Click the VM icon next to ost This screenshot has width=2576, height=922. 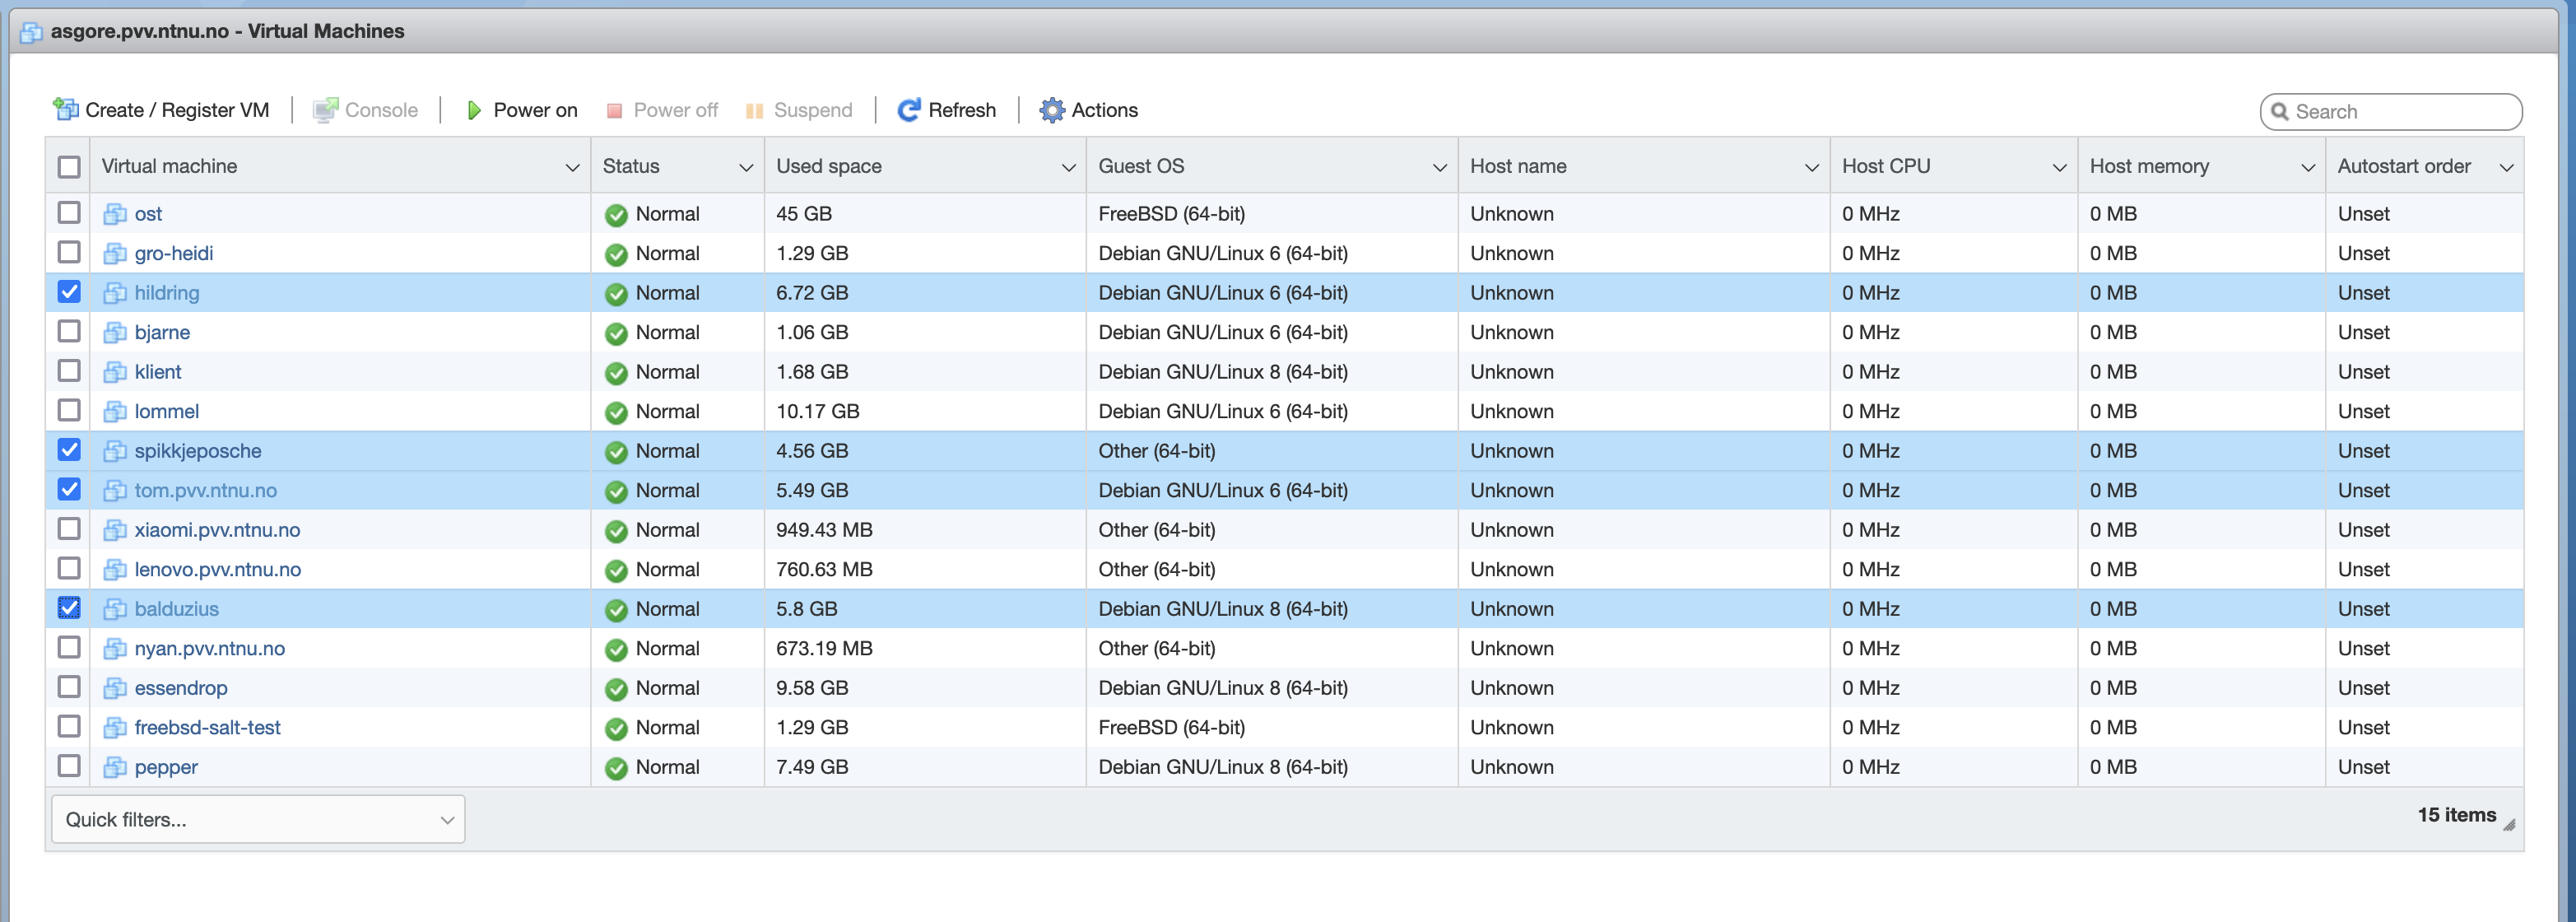point(115,214)
